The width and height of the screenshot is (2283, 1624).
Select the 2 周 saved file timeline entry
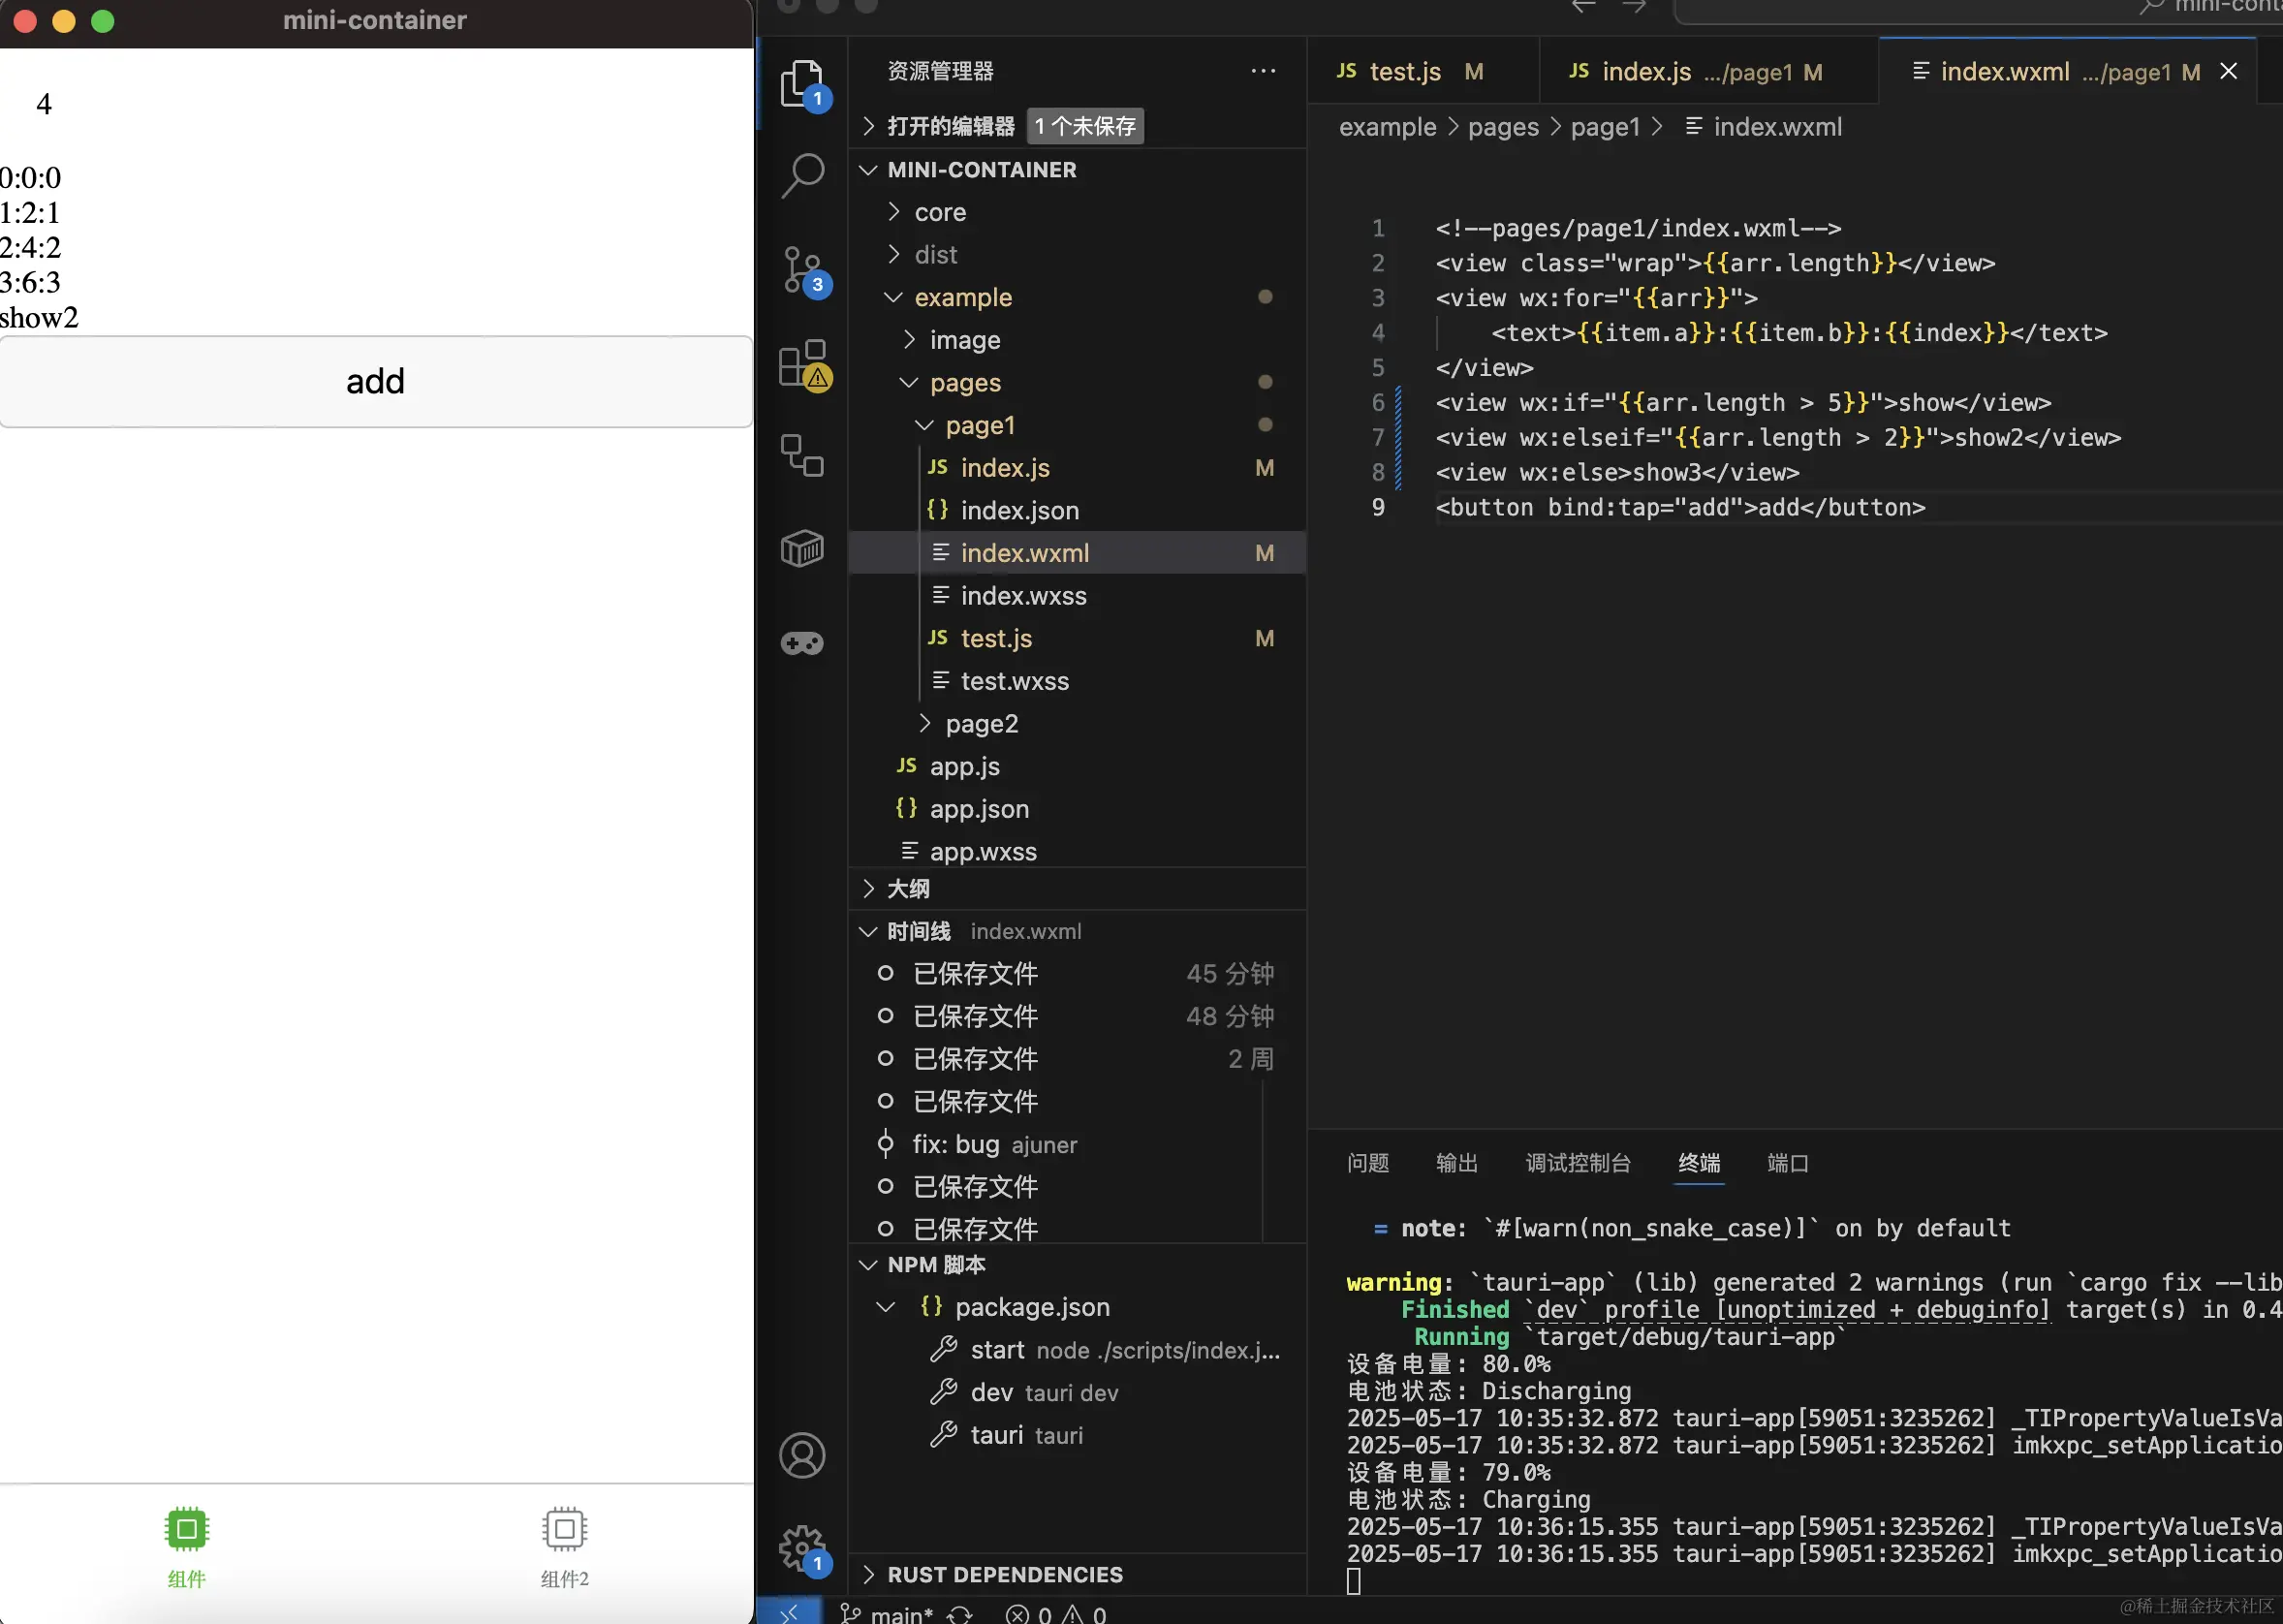click(1078, 1058)
